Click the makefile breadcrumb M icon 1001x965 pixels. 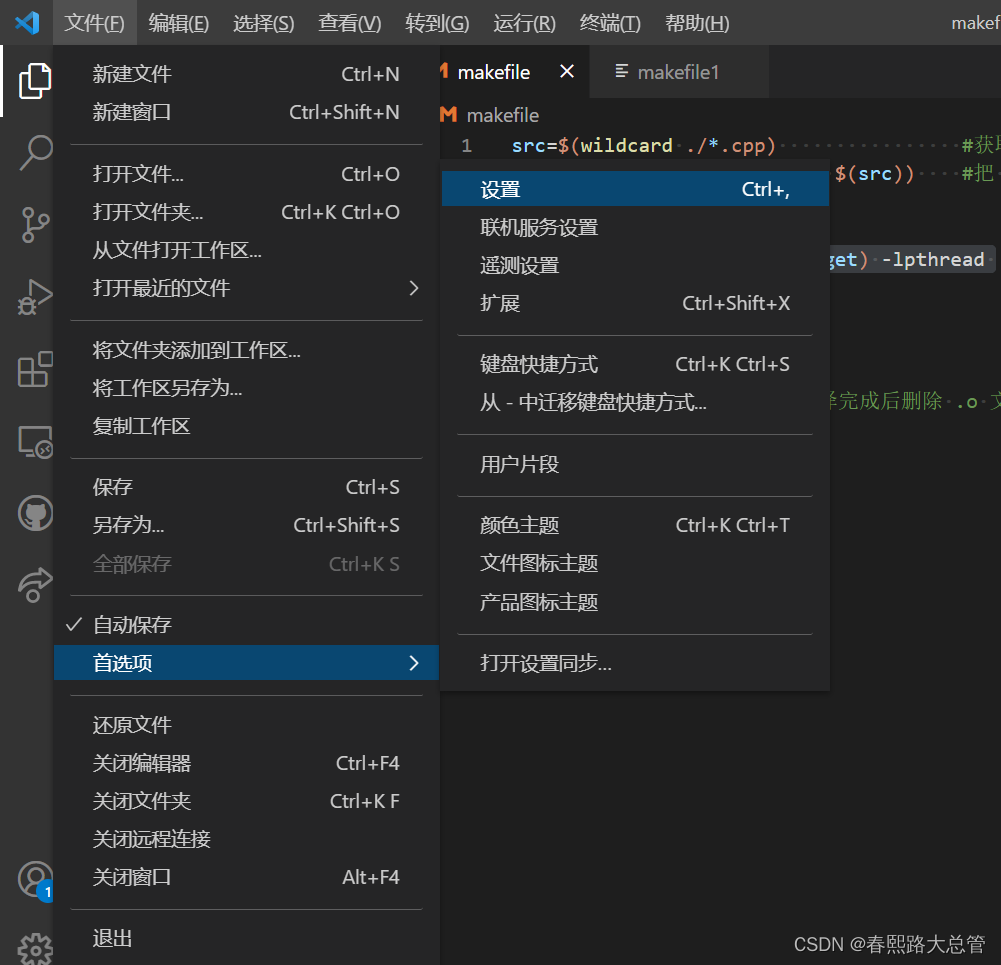tap(448, 115)
